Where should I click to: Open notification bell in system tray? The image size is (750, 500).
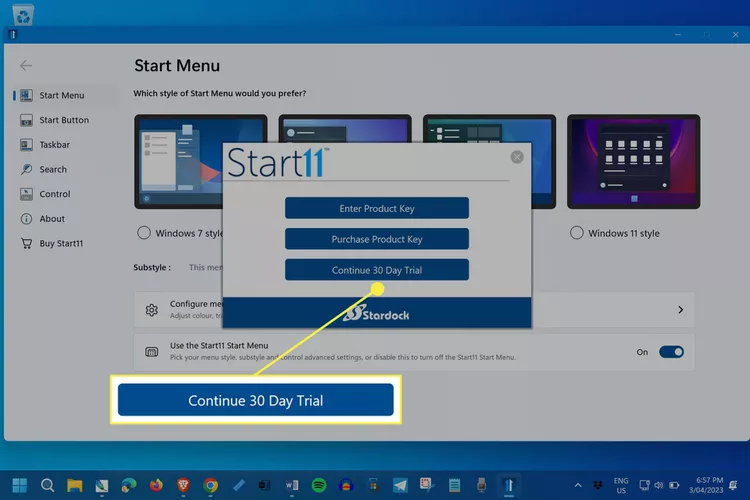[733, 485]
